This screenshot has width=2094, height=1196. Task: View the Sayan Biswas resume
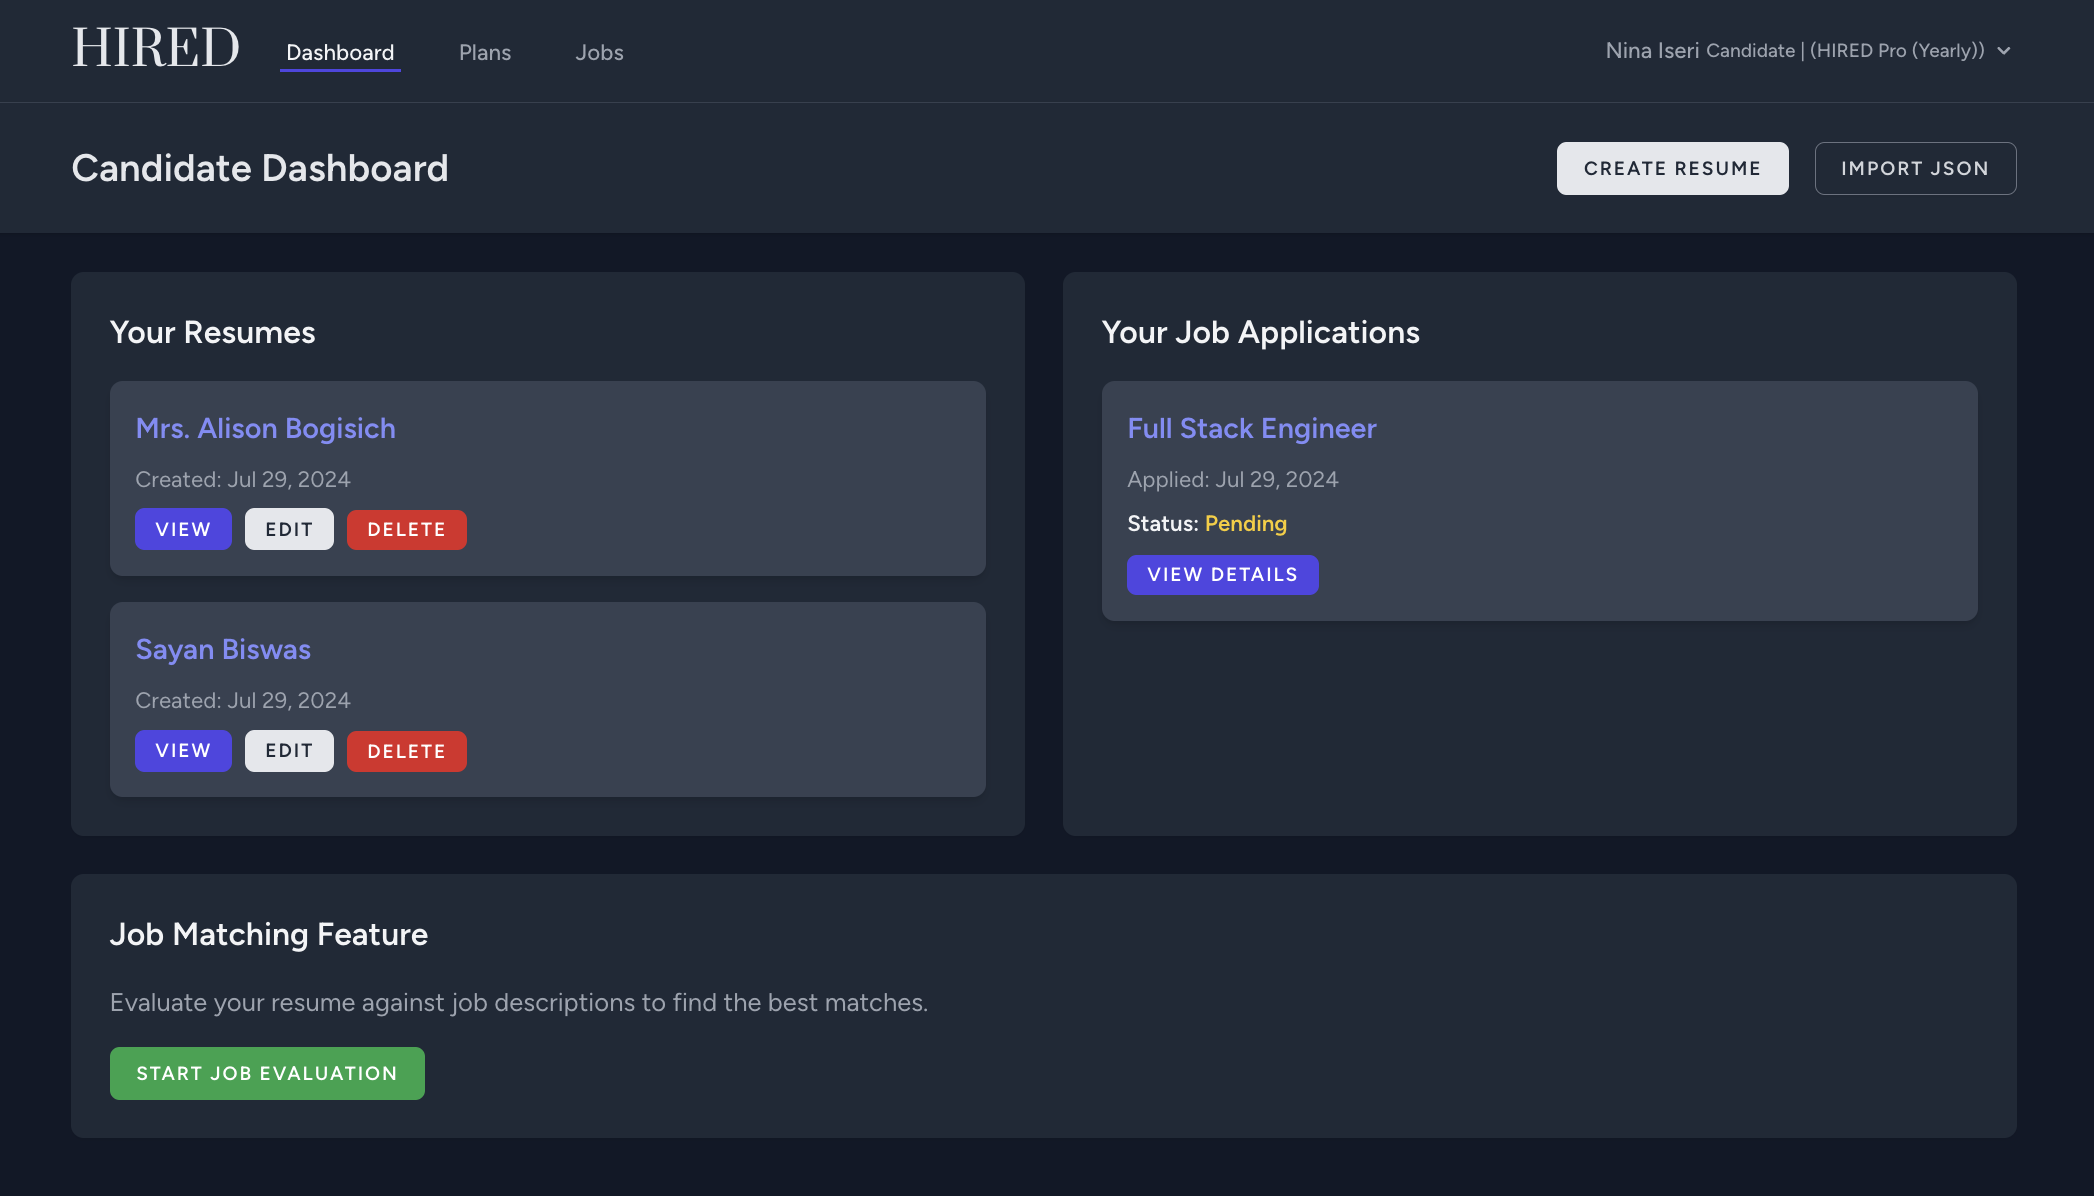[x=183, y=750]
